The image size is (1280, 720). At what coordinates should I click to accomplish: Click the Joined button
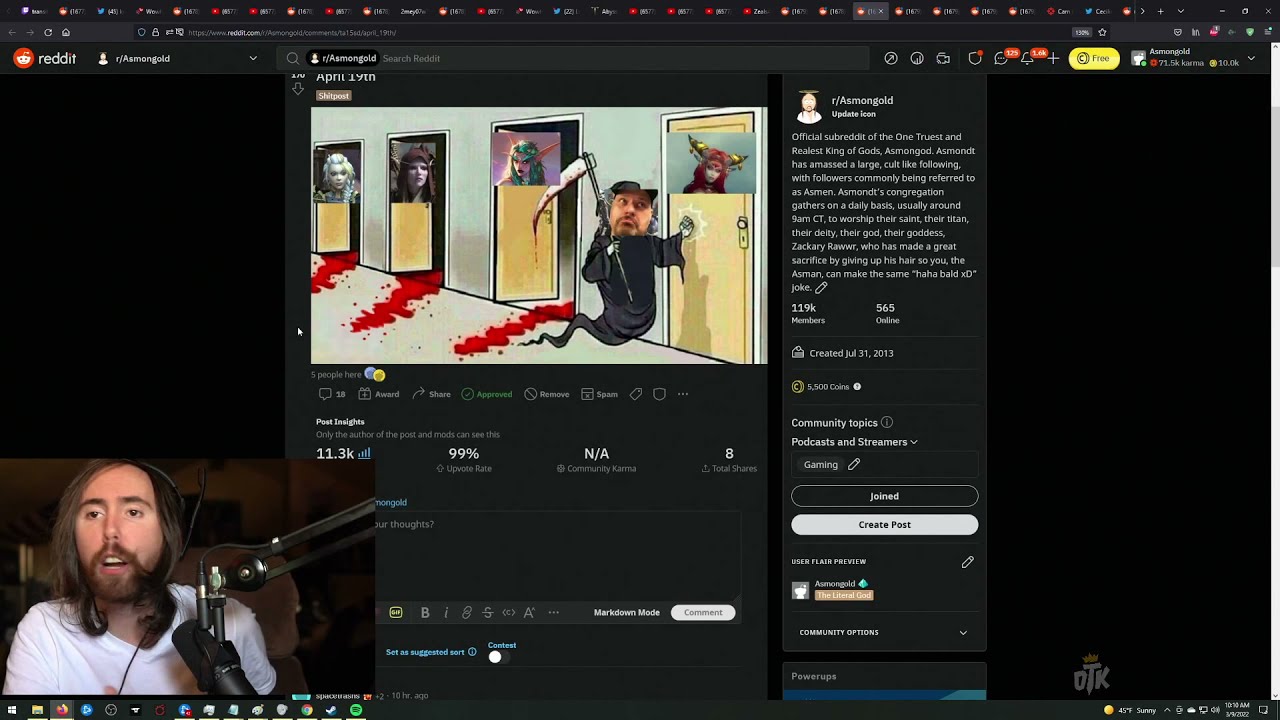click(x=885, y=496)
